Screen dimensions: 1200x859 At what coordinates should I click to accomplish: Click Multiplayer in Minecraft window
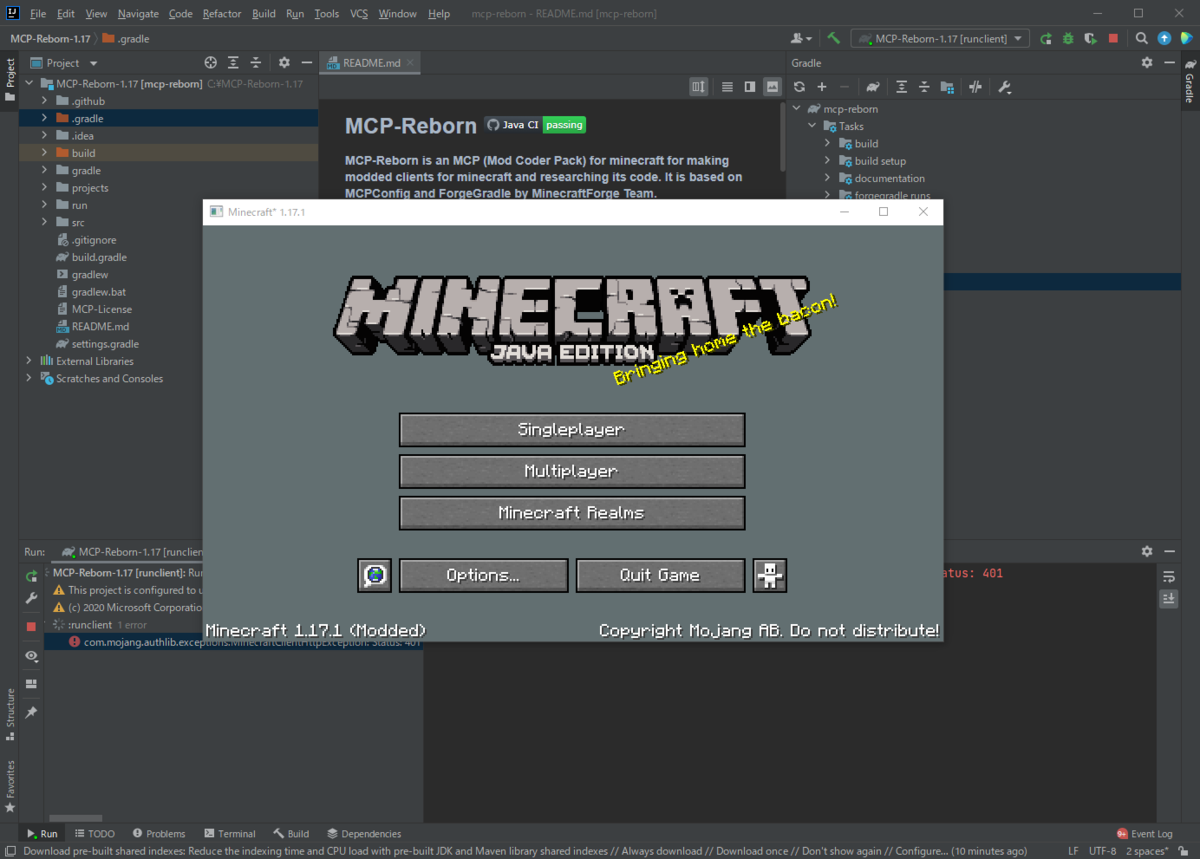(572, 471)
